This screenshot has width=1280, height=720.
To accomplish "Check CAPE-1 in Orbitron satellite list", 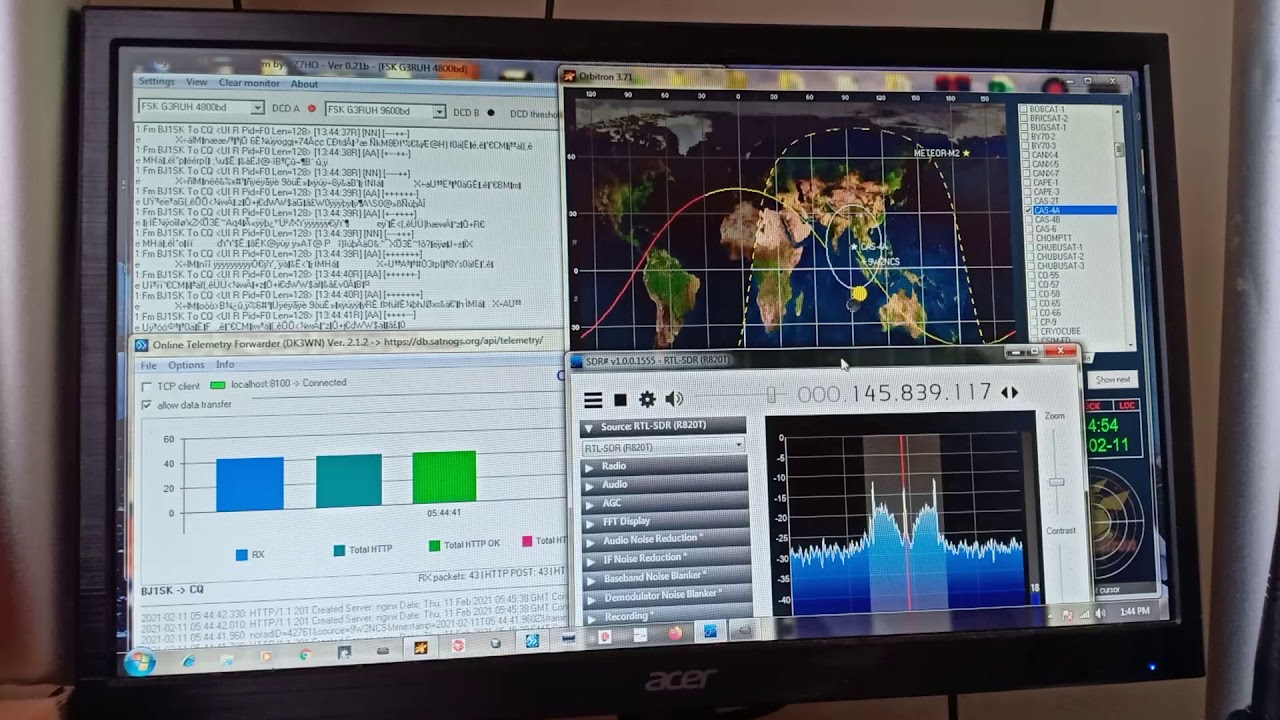I will [x=1025, y=183].
